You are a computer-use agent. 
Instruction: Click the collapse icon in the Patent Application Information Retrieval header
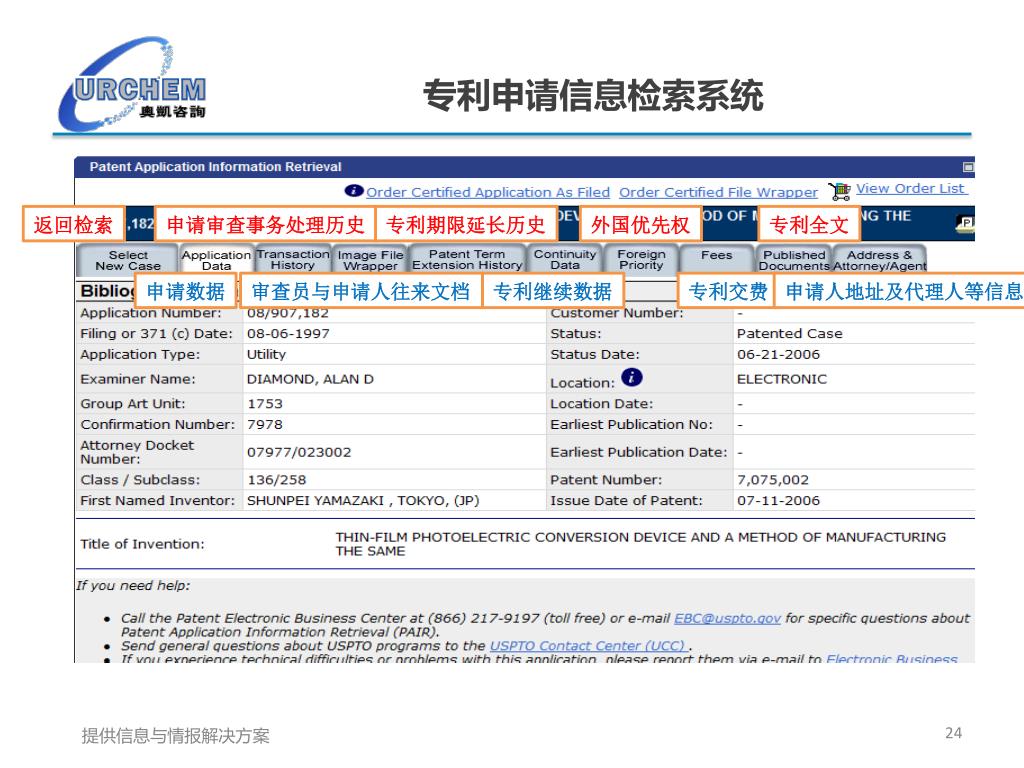968,167
